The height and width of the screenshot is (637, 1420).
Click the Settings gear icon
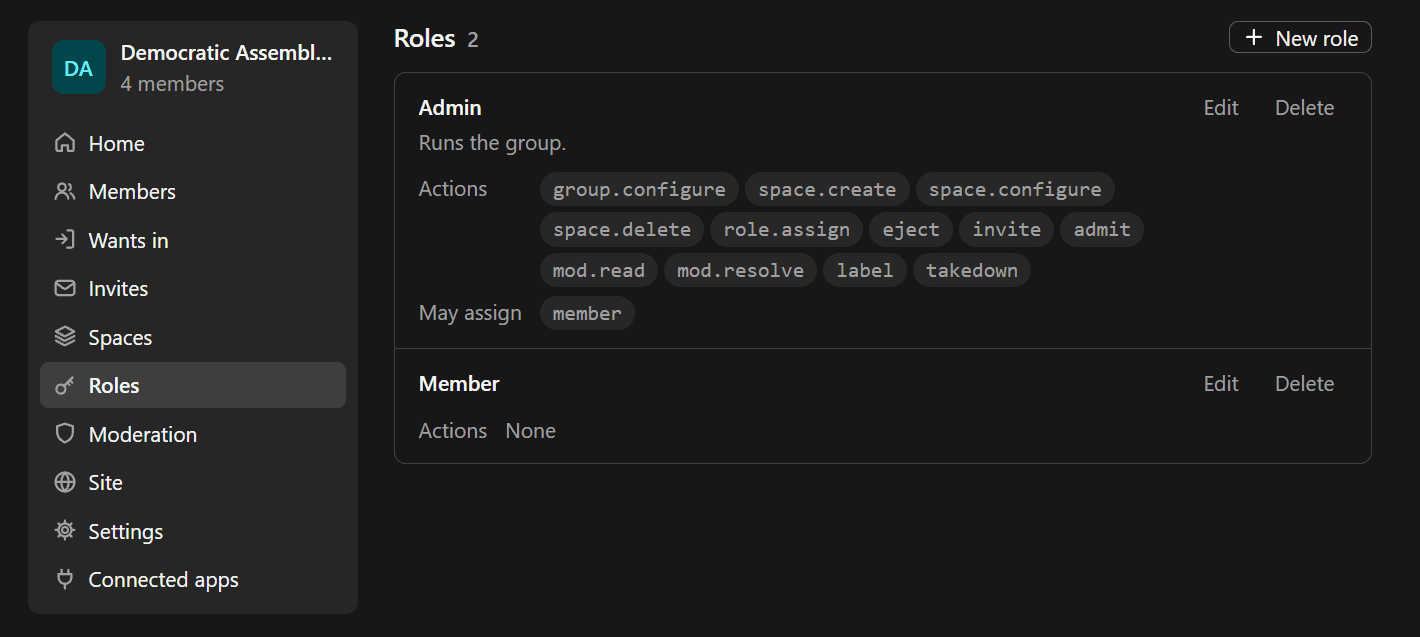(65, 531)
